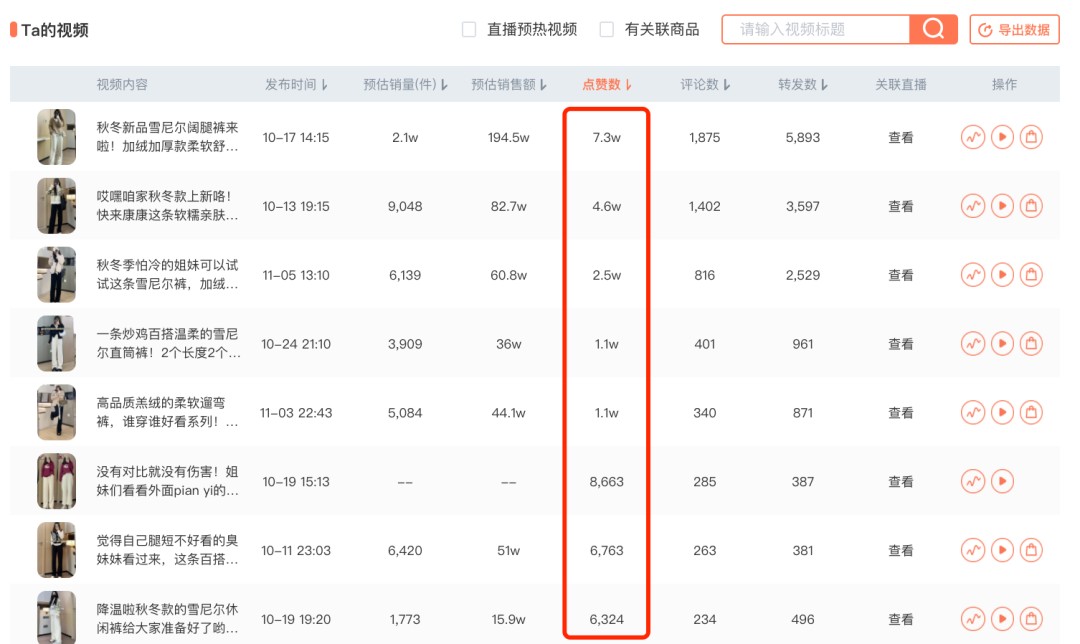Click the orange search magnifier button
This screenshot has width=1080, height=644.
[933, 29]
